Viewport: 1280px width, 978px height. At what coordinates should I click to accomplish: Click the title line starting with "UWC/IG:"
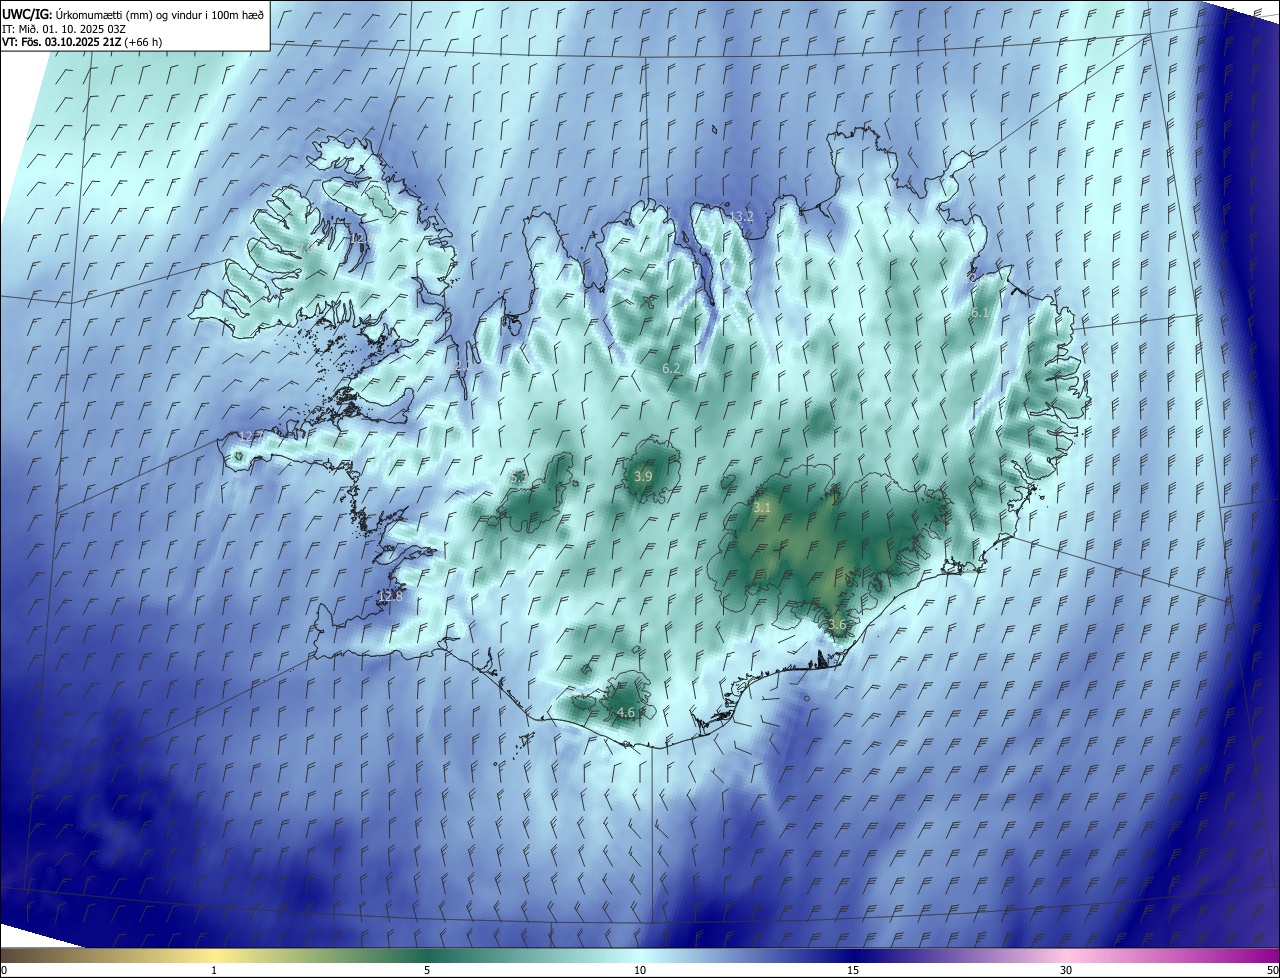point(134,13)
